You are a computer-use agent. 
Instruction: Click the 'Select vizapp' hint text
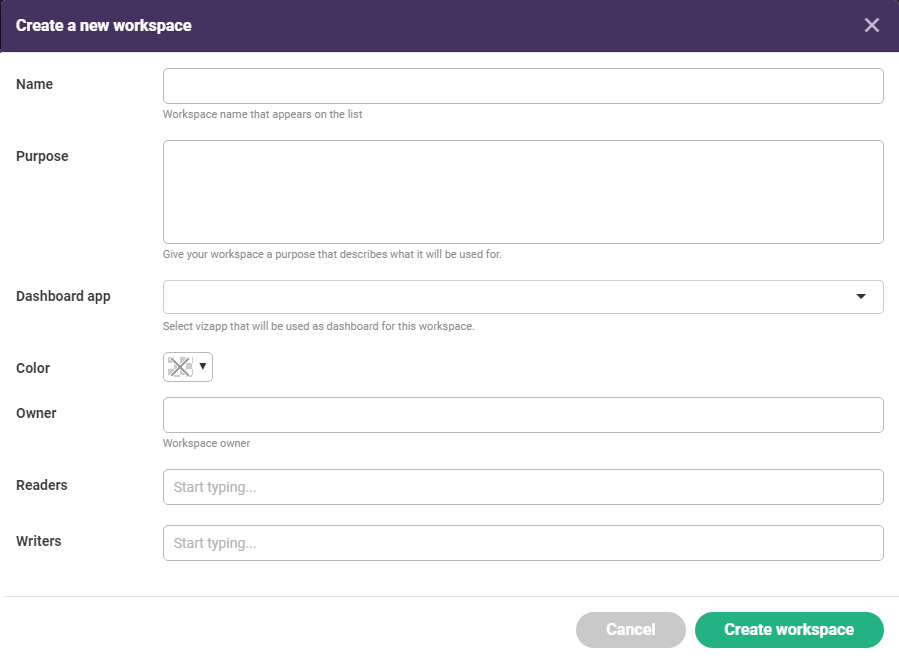click(318, 326)
